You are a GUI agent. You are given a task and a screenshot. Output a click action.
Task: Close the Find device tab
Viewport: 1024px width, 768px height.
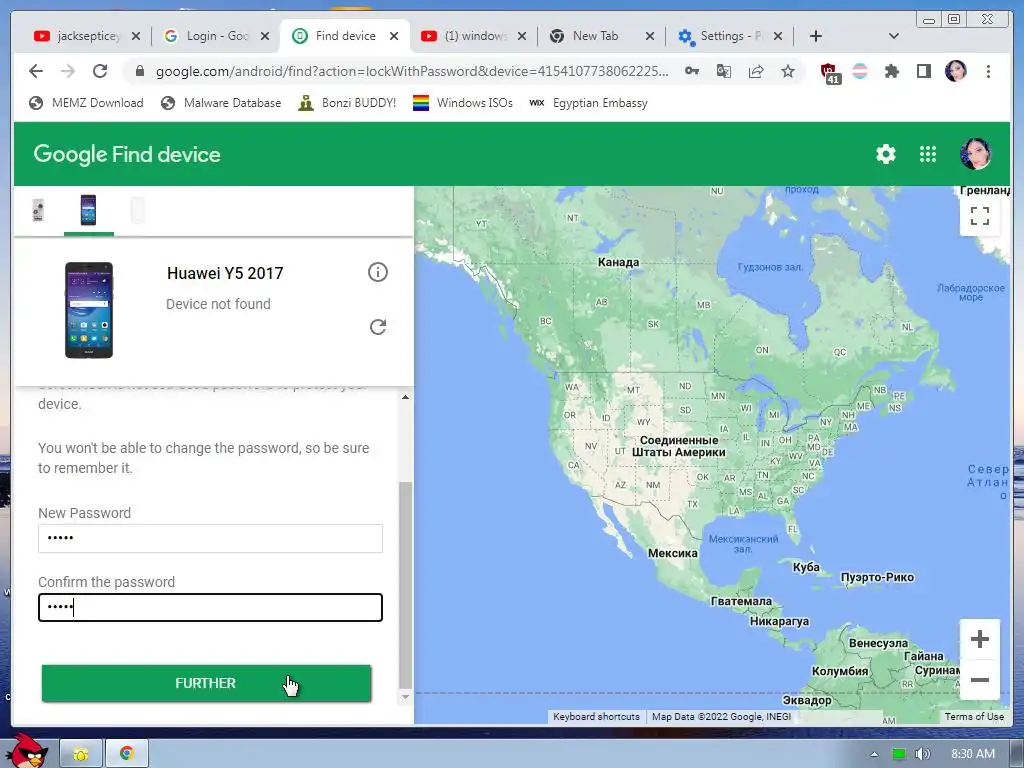(394, 36)
